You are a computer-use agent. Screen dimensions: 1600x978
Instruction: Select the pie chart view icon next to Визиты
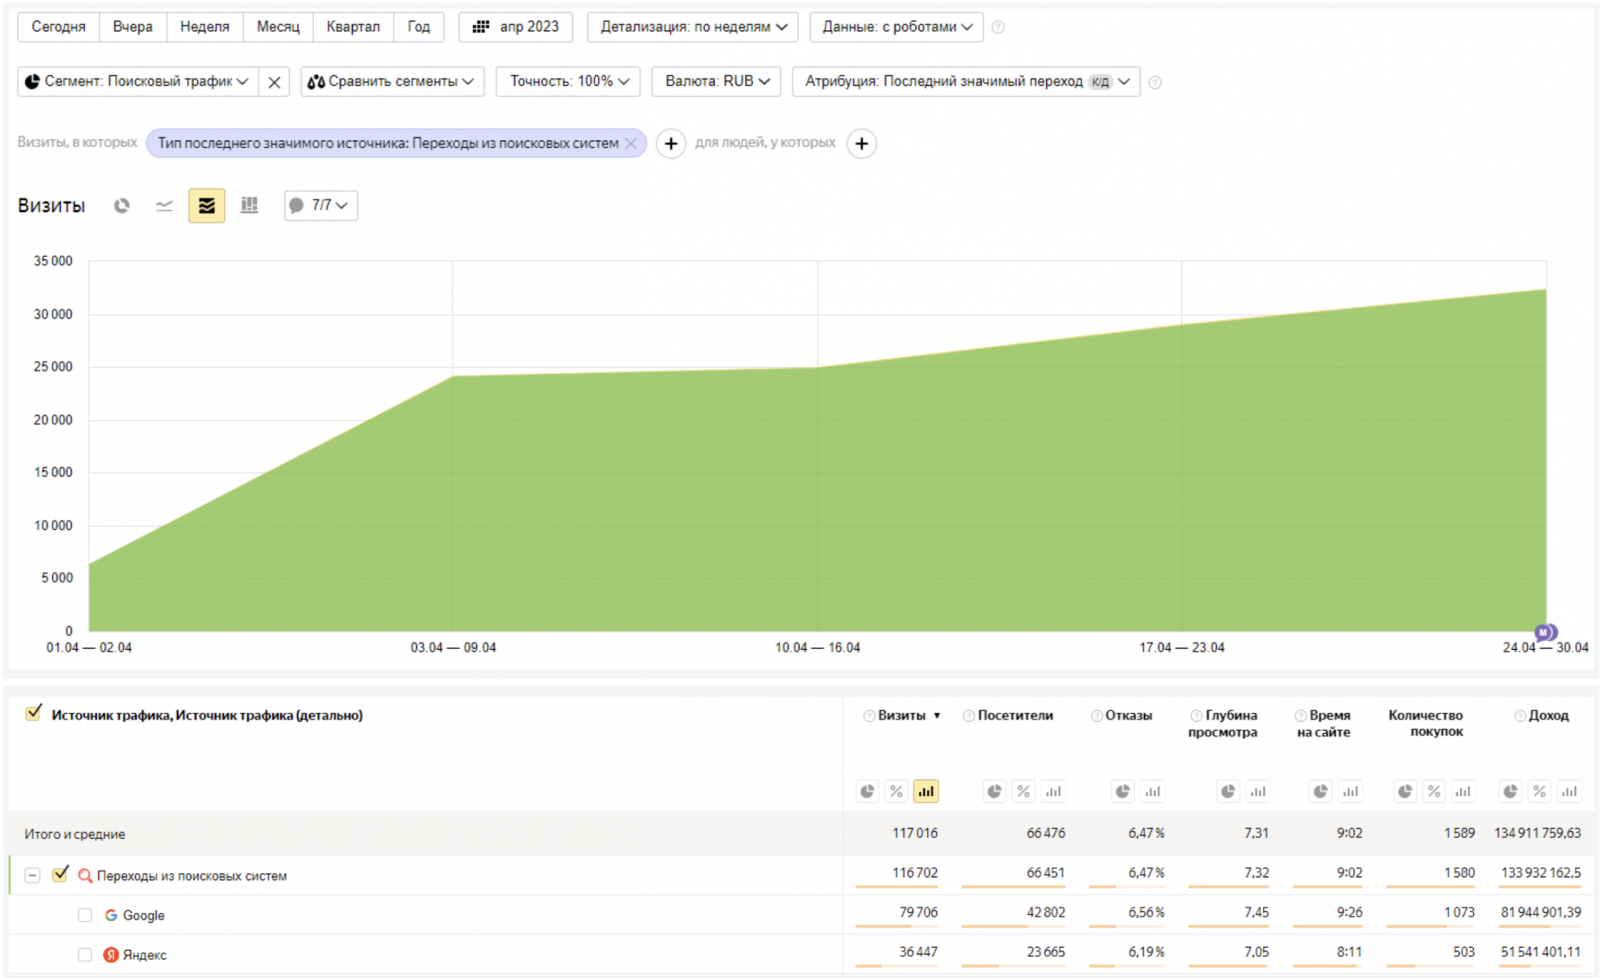[x=122, y=205]
